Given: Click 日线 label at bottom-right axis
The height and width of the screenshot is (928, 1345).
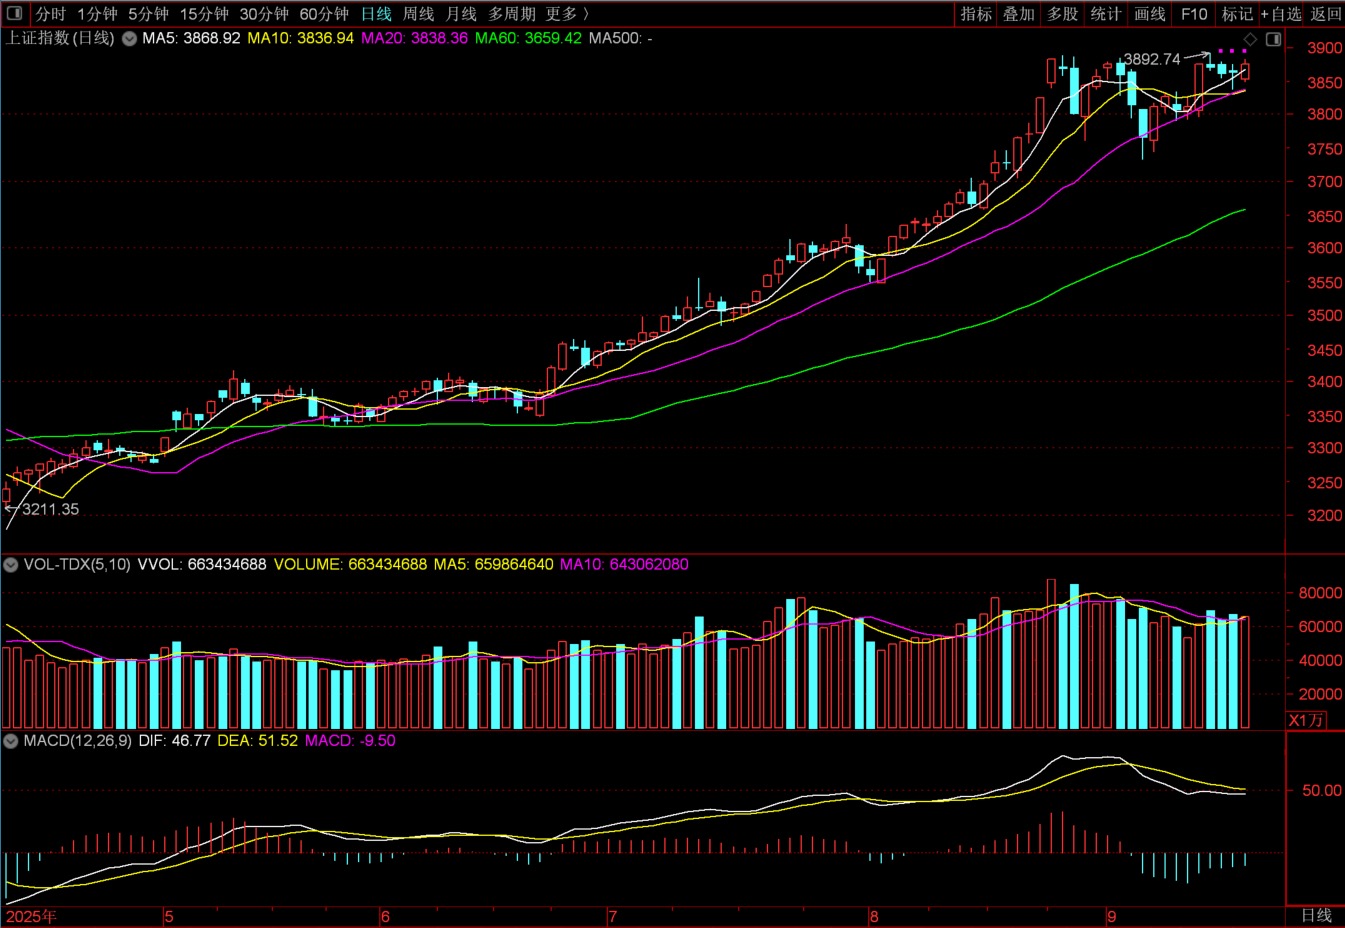Looking at the screenshot, I should coord(1316,915).
